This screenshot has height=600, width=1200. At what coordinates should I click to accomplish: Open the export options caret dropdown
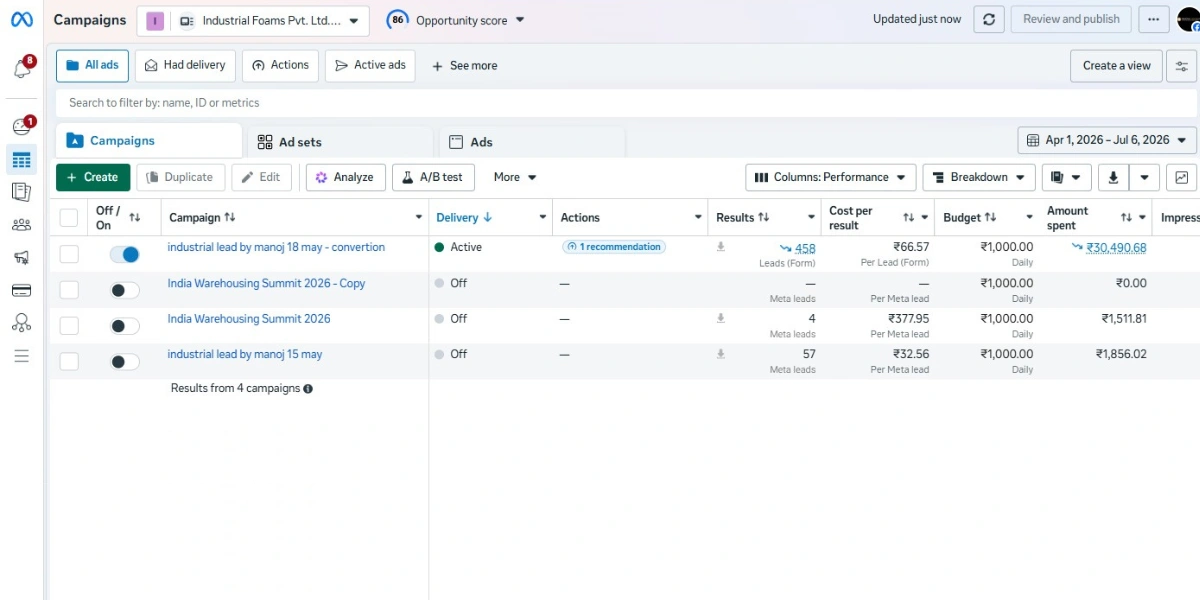1144,177
